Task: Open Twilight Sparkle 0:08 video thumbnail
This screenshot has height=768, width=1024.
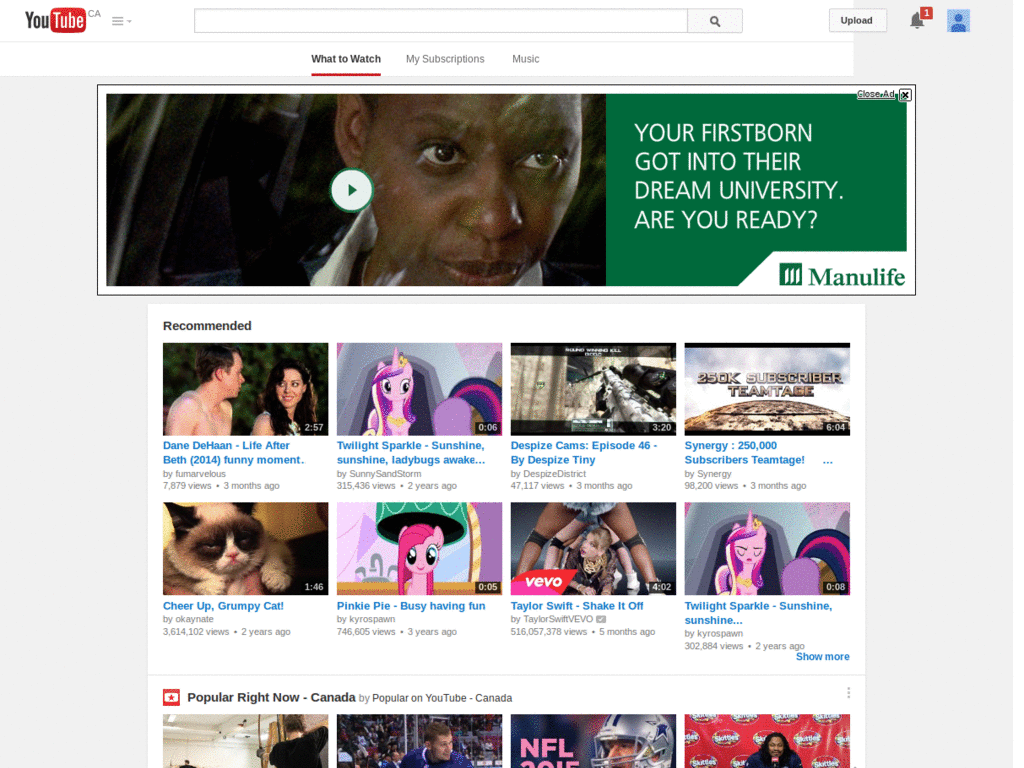Action: [x=767, y=549]
